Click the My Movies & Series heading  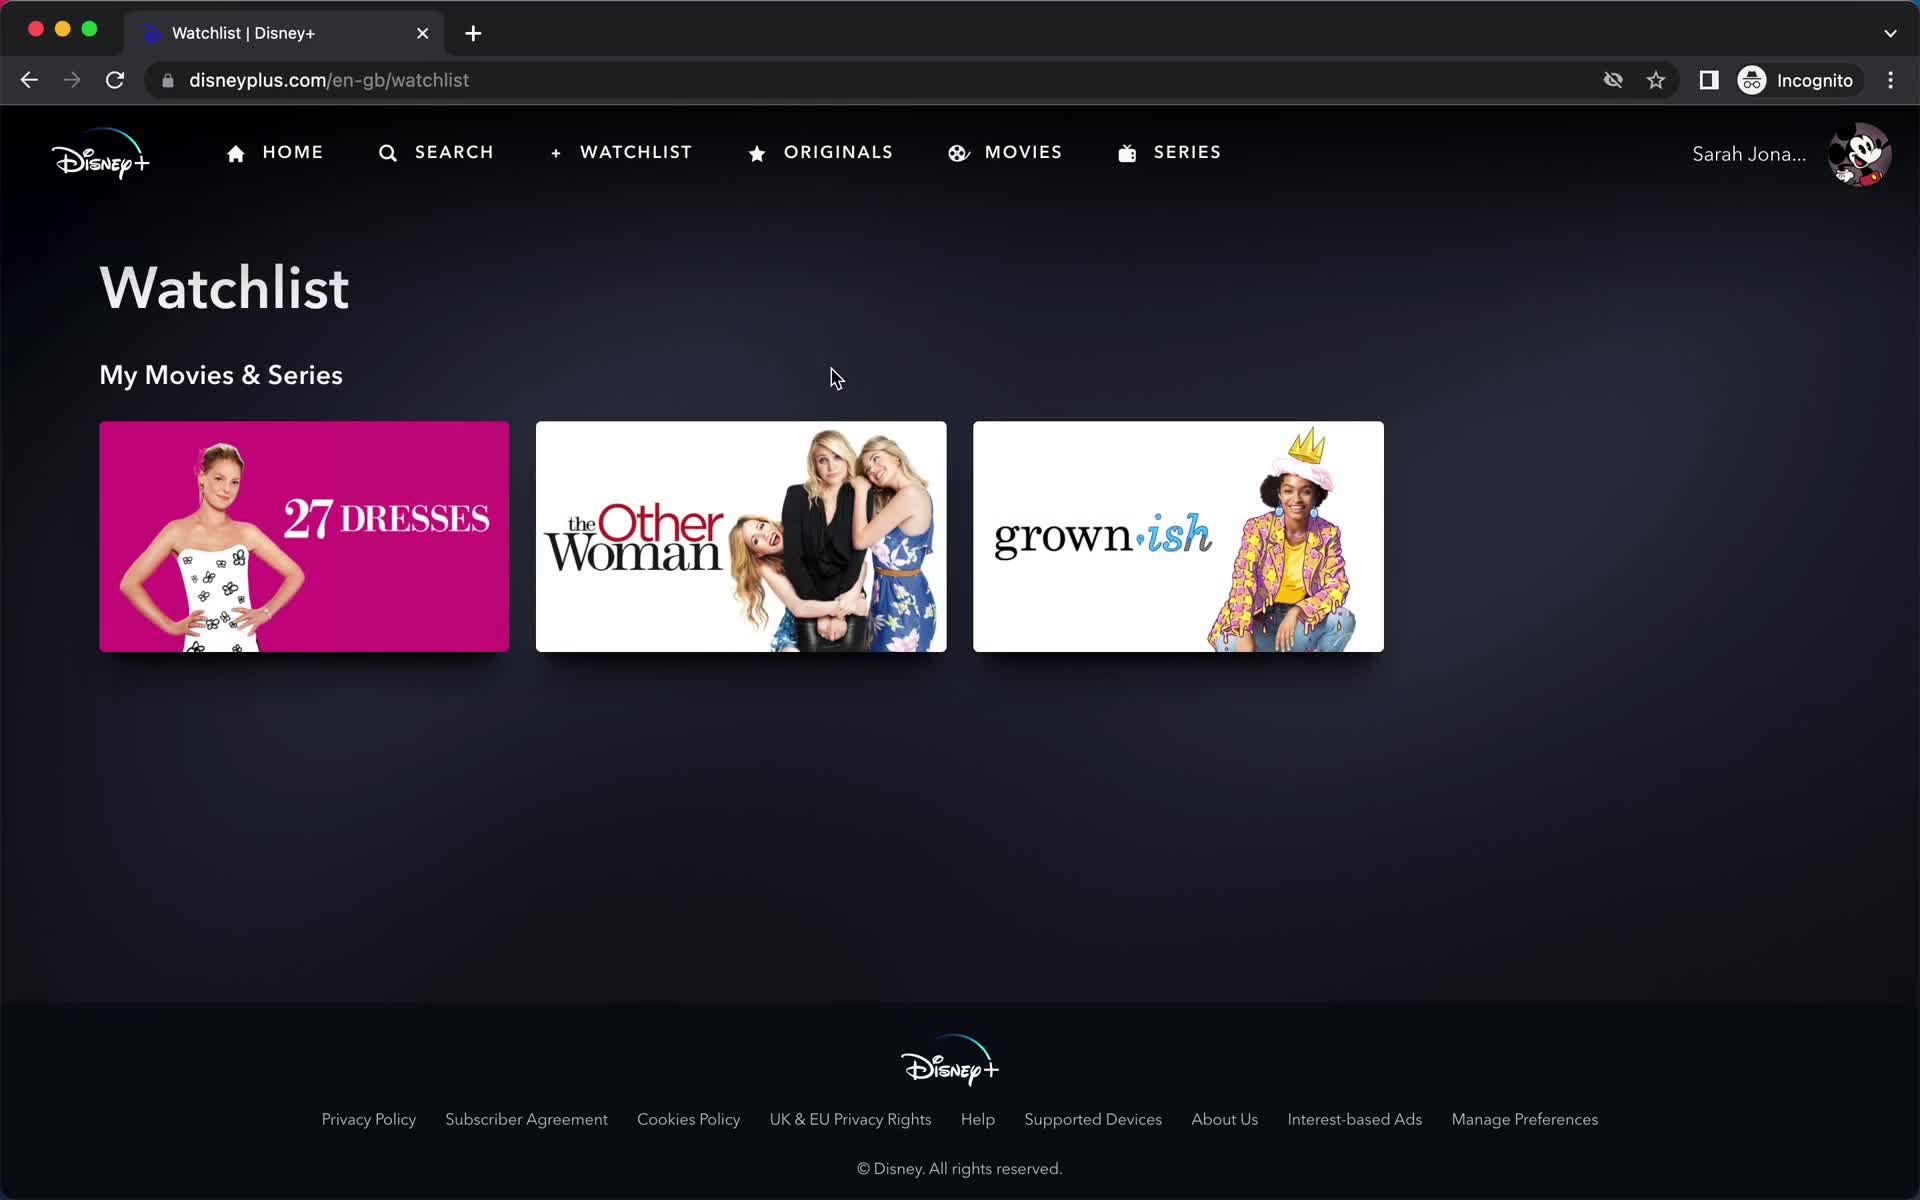click(x=221, y=375)
